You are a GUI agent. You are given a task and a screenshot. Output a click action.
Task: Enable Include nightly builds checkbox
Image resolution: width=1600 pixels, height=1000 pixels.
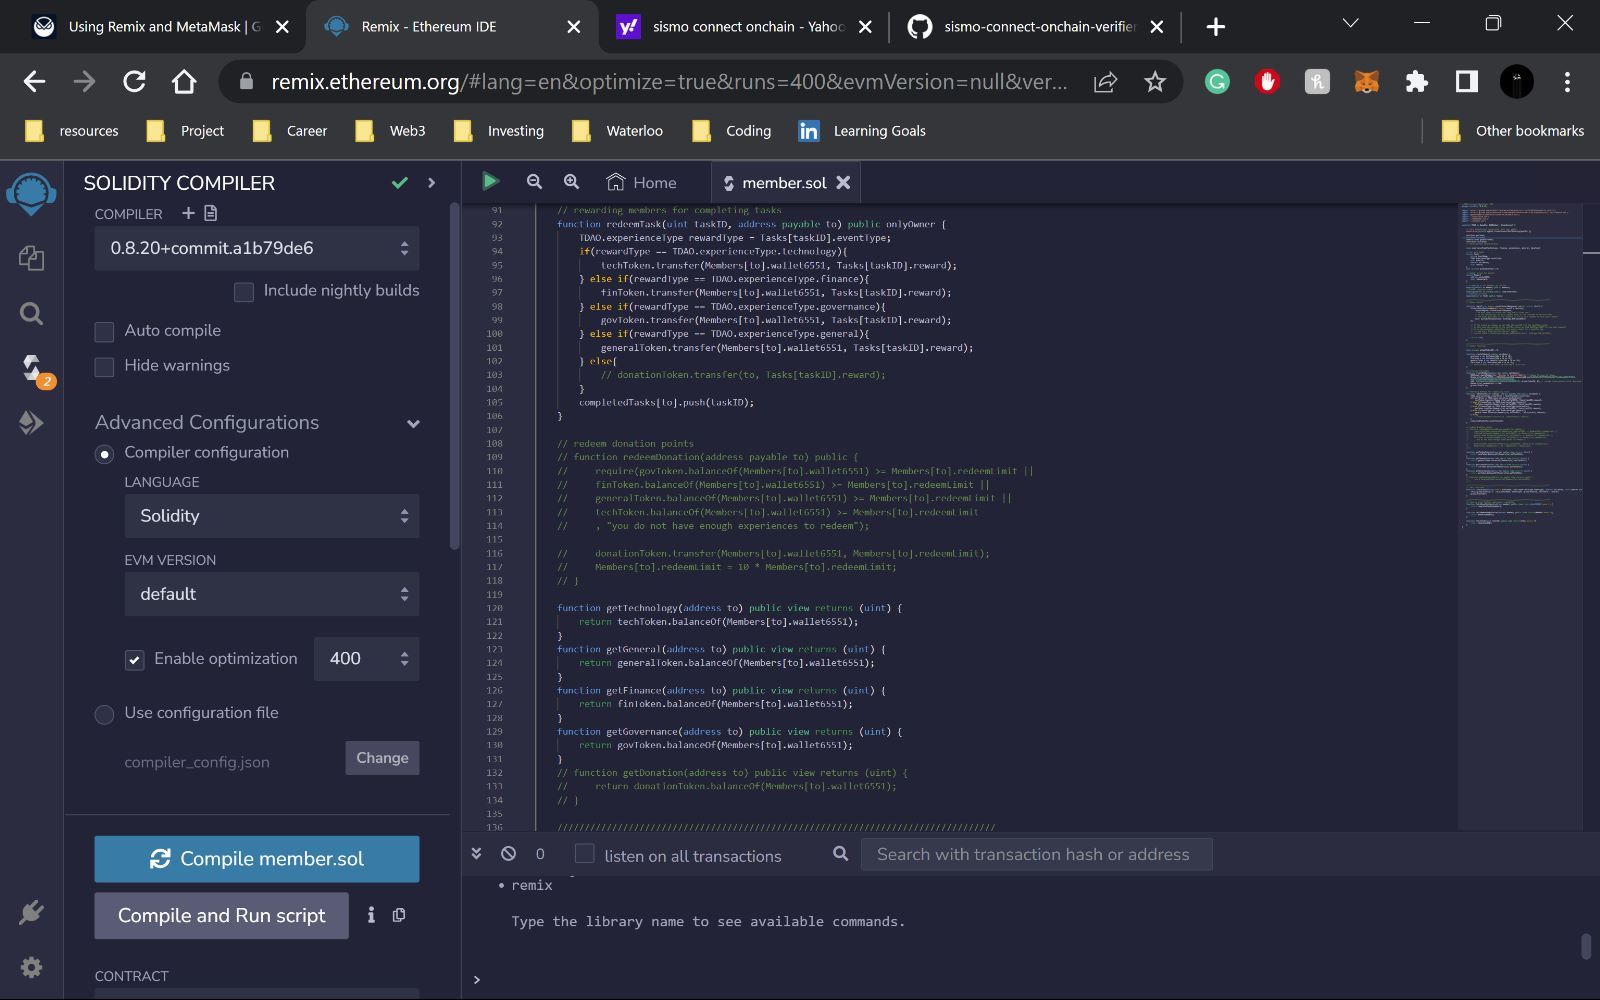tap(244, 292)
